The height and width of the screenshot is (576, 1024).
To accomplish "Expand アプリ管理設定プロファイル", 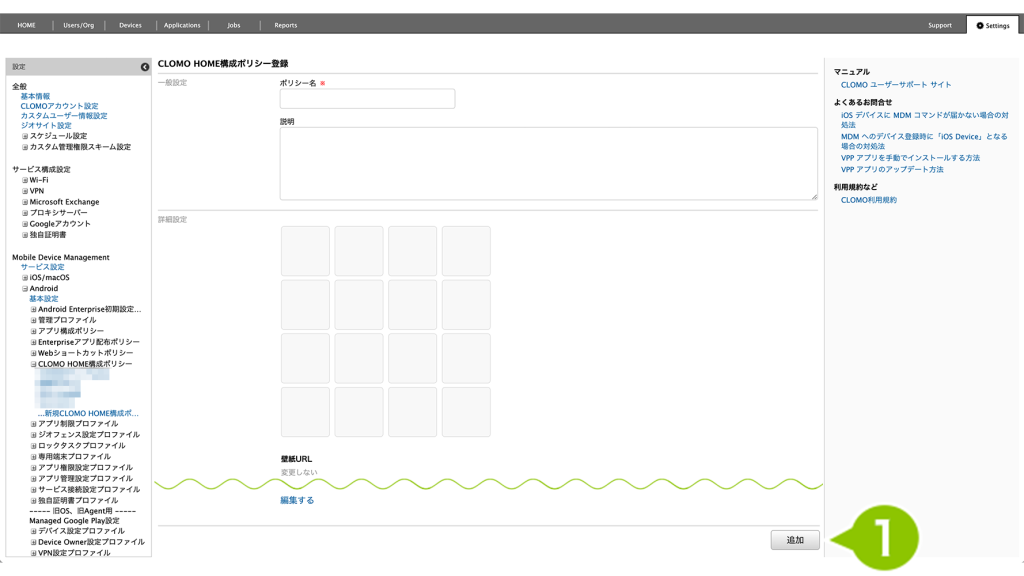I will click(x=33, y=479).
